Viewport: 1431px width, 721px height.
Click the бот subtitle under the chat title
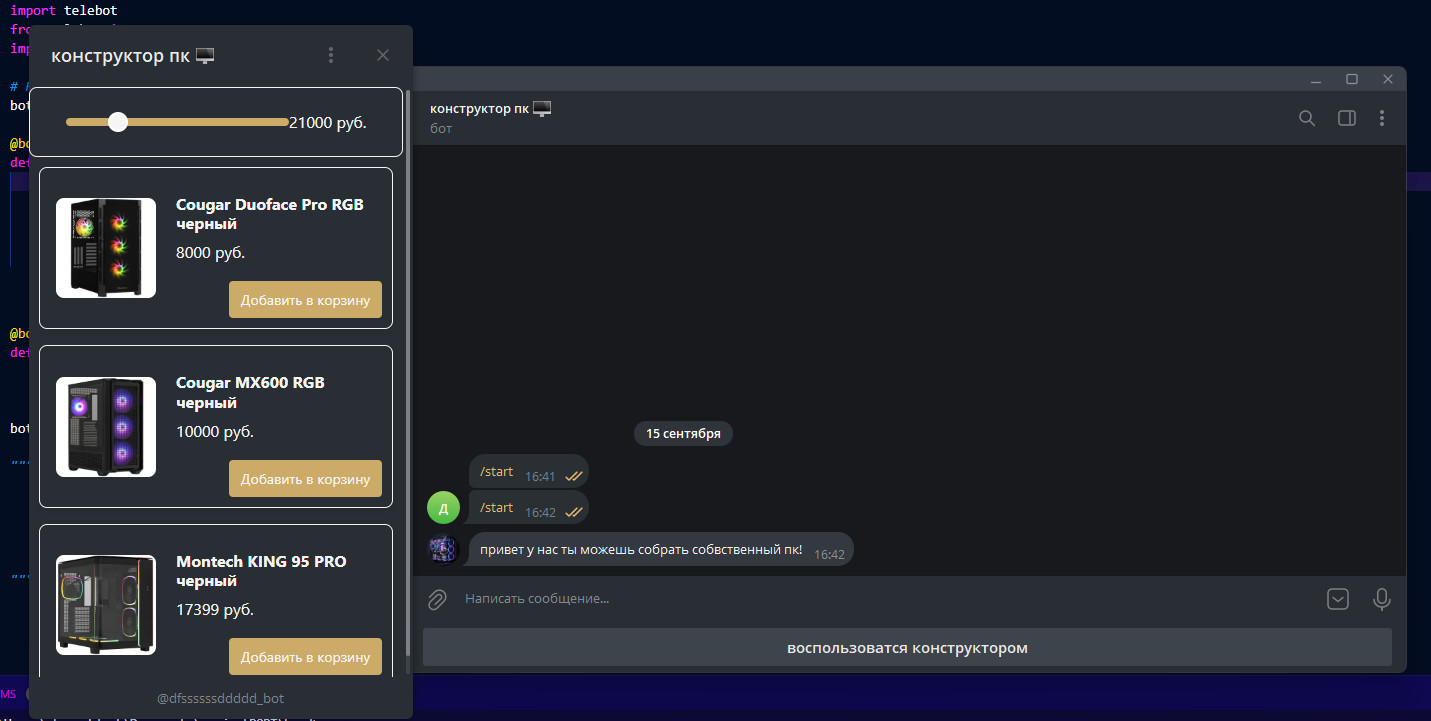pyautogui.click(x=441, y=129)
